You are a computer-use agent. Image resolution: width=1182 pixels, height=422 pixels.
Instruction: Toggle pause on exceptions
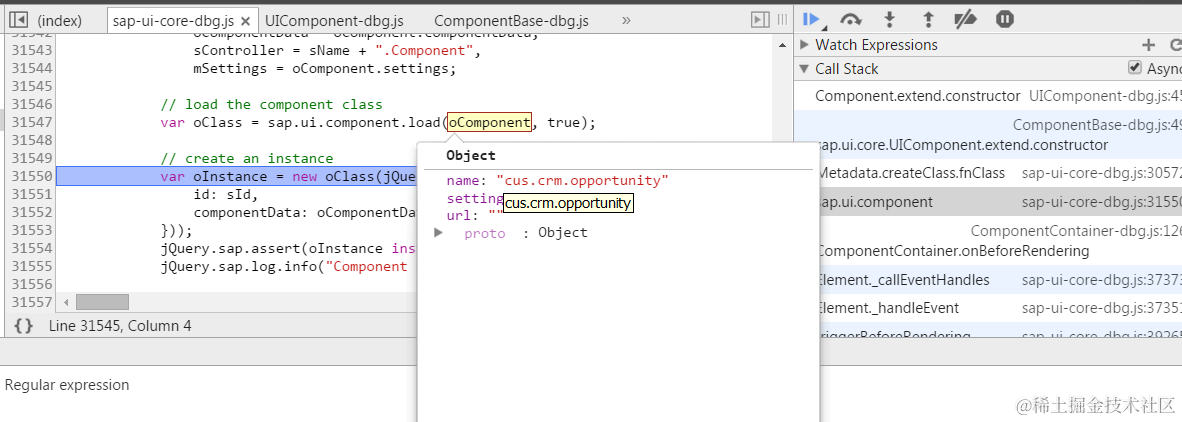click(1005, 20)
